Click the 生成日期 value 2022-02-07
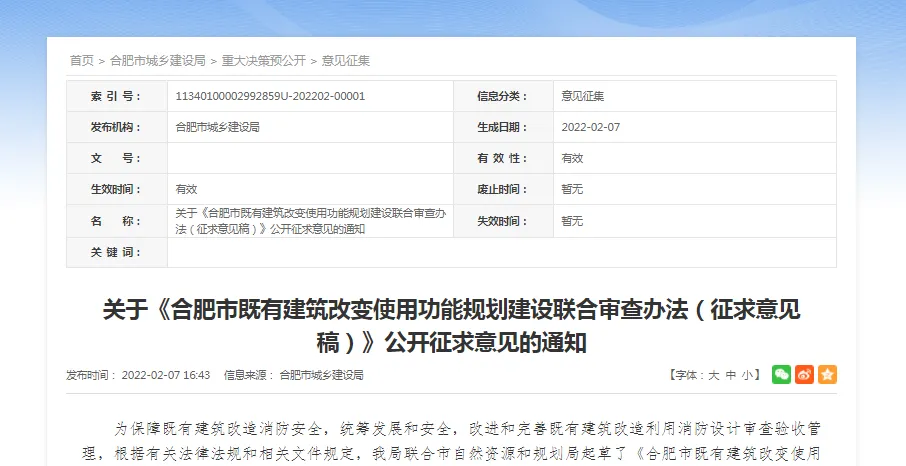This screenshot has height=466, width=906. pyautogui.click(x=590, y=128)
